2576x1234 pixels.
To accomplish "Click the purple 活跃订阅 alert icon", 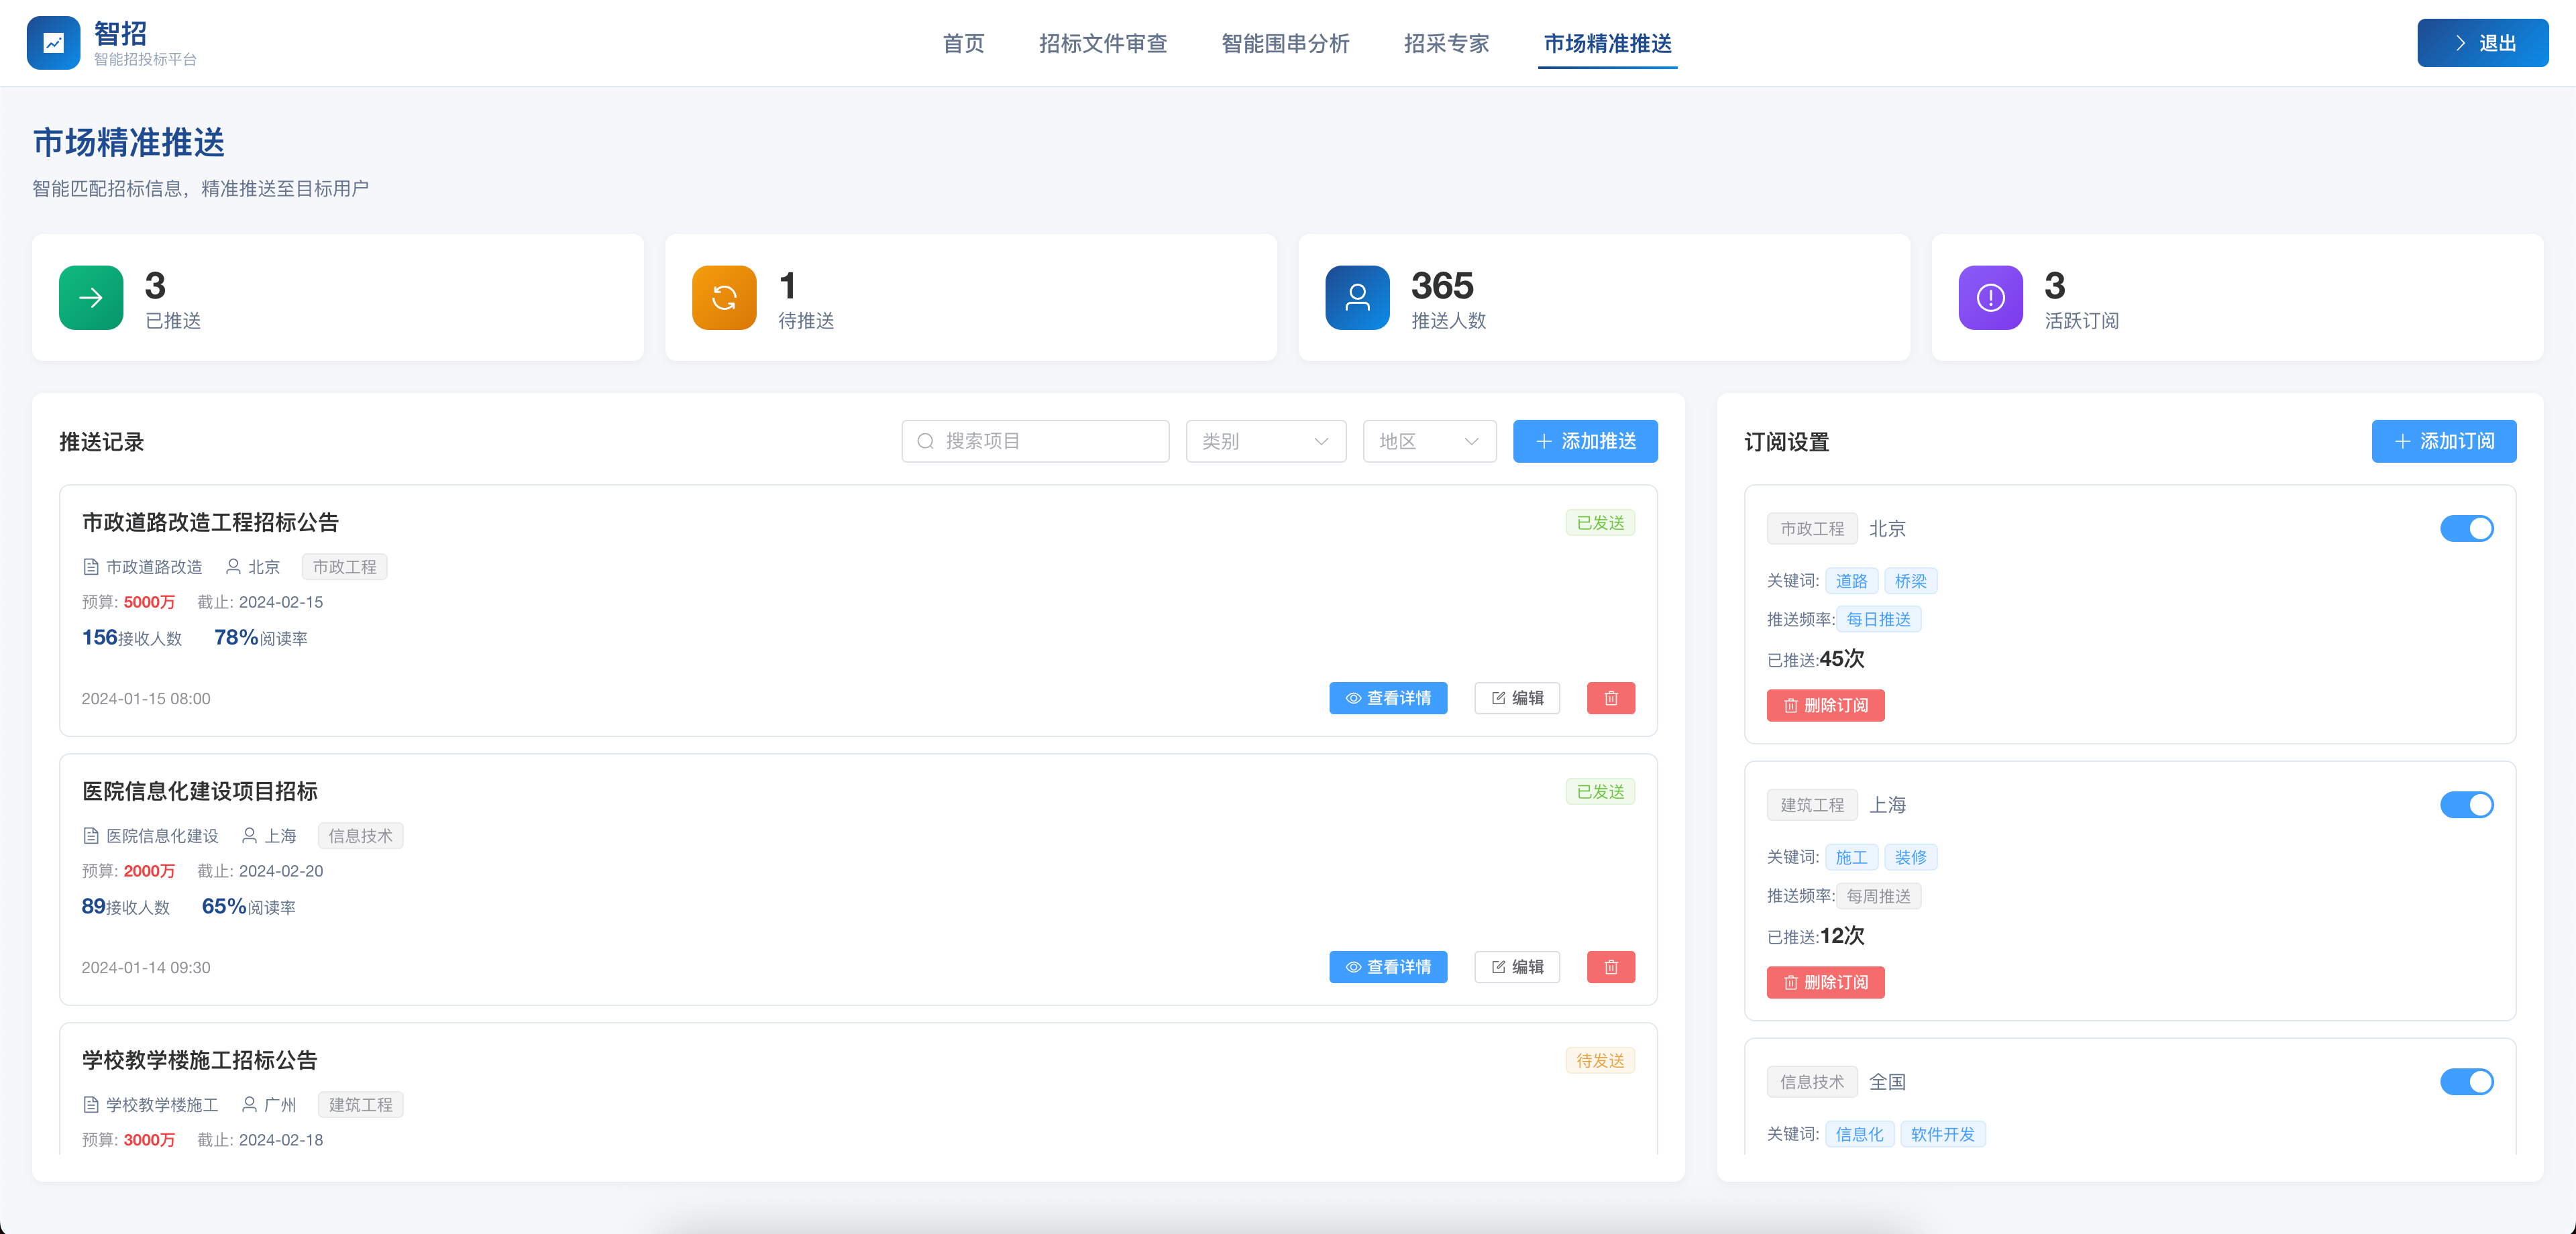I will tap(1990, 297).
